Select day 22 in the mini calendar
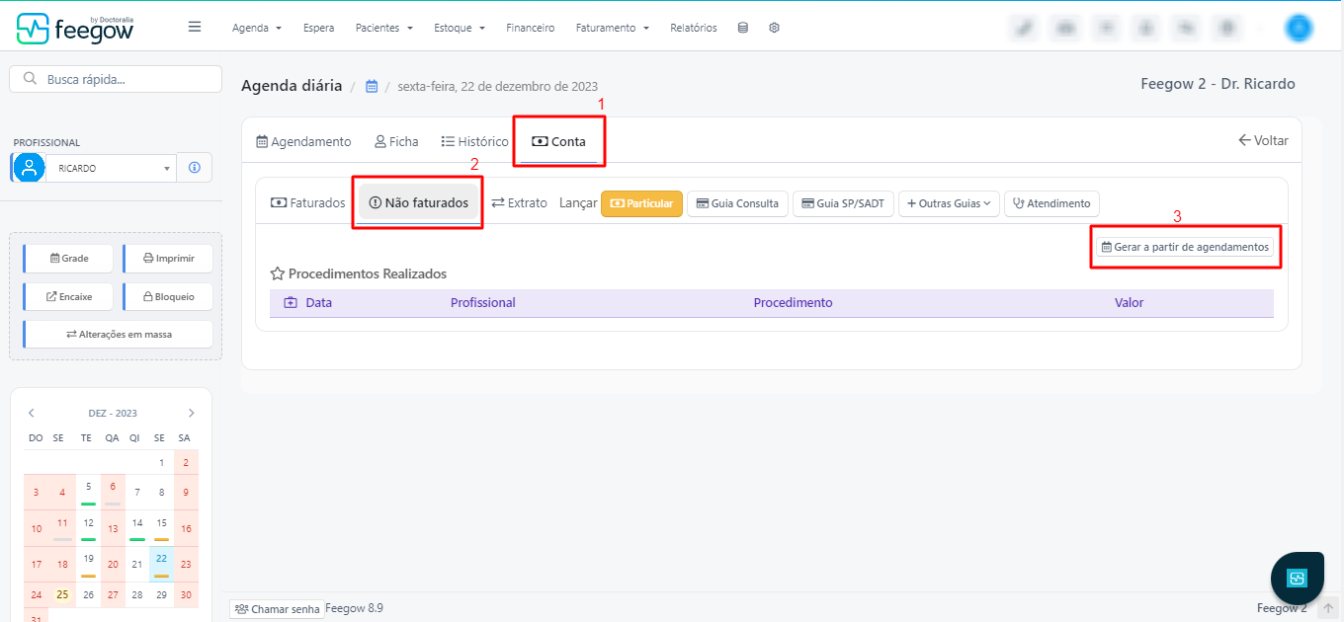Screen dimensions: 1344x622 point(161,563)
